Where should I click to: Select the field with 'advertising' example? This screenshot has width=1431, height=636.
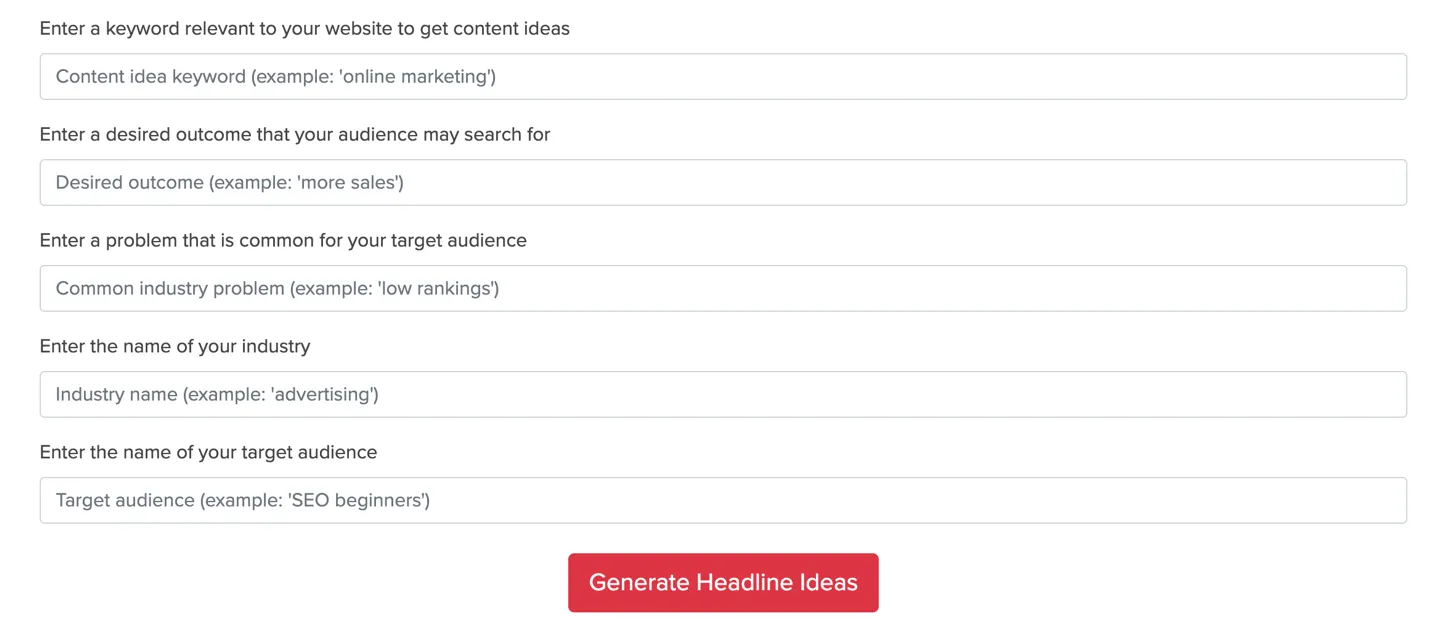(x=722, y=395)
